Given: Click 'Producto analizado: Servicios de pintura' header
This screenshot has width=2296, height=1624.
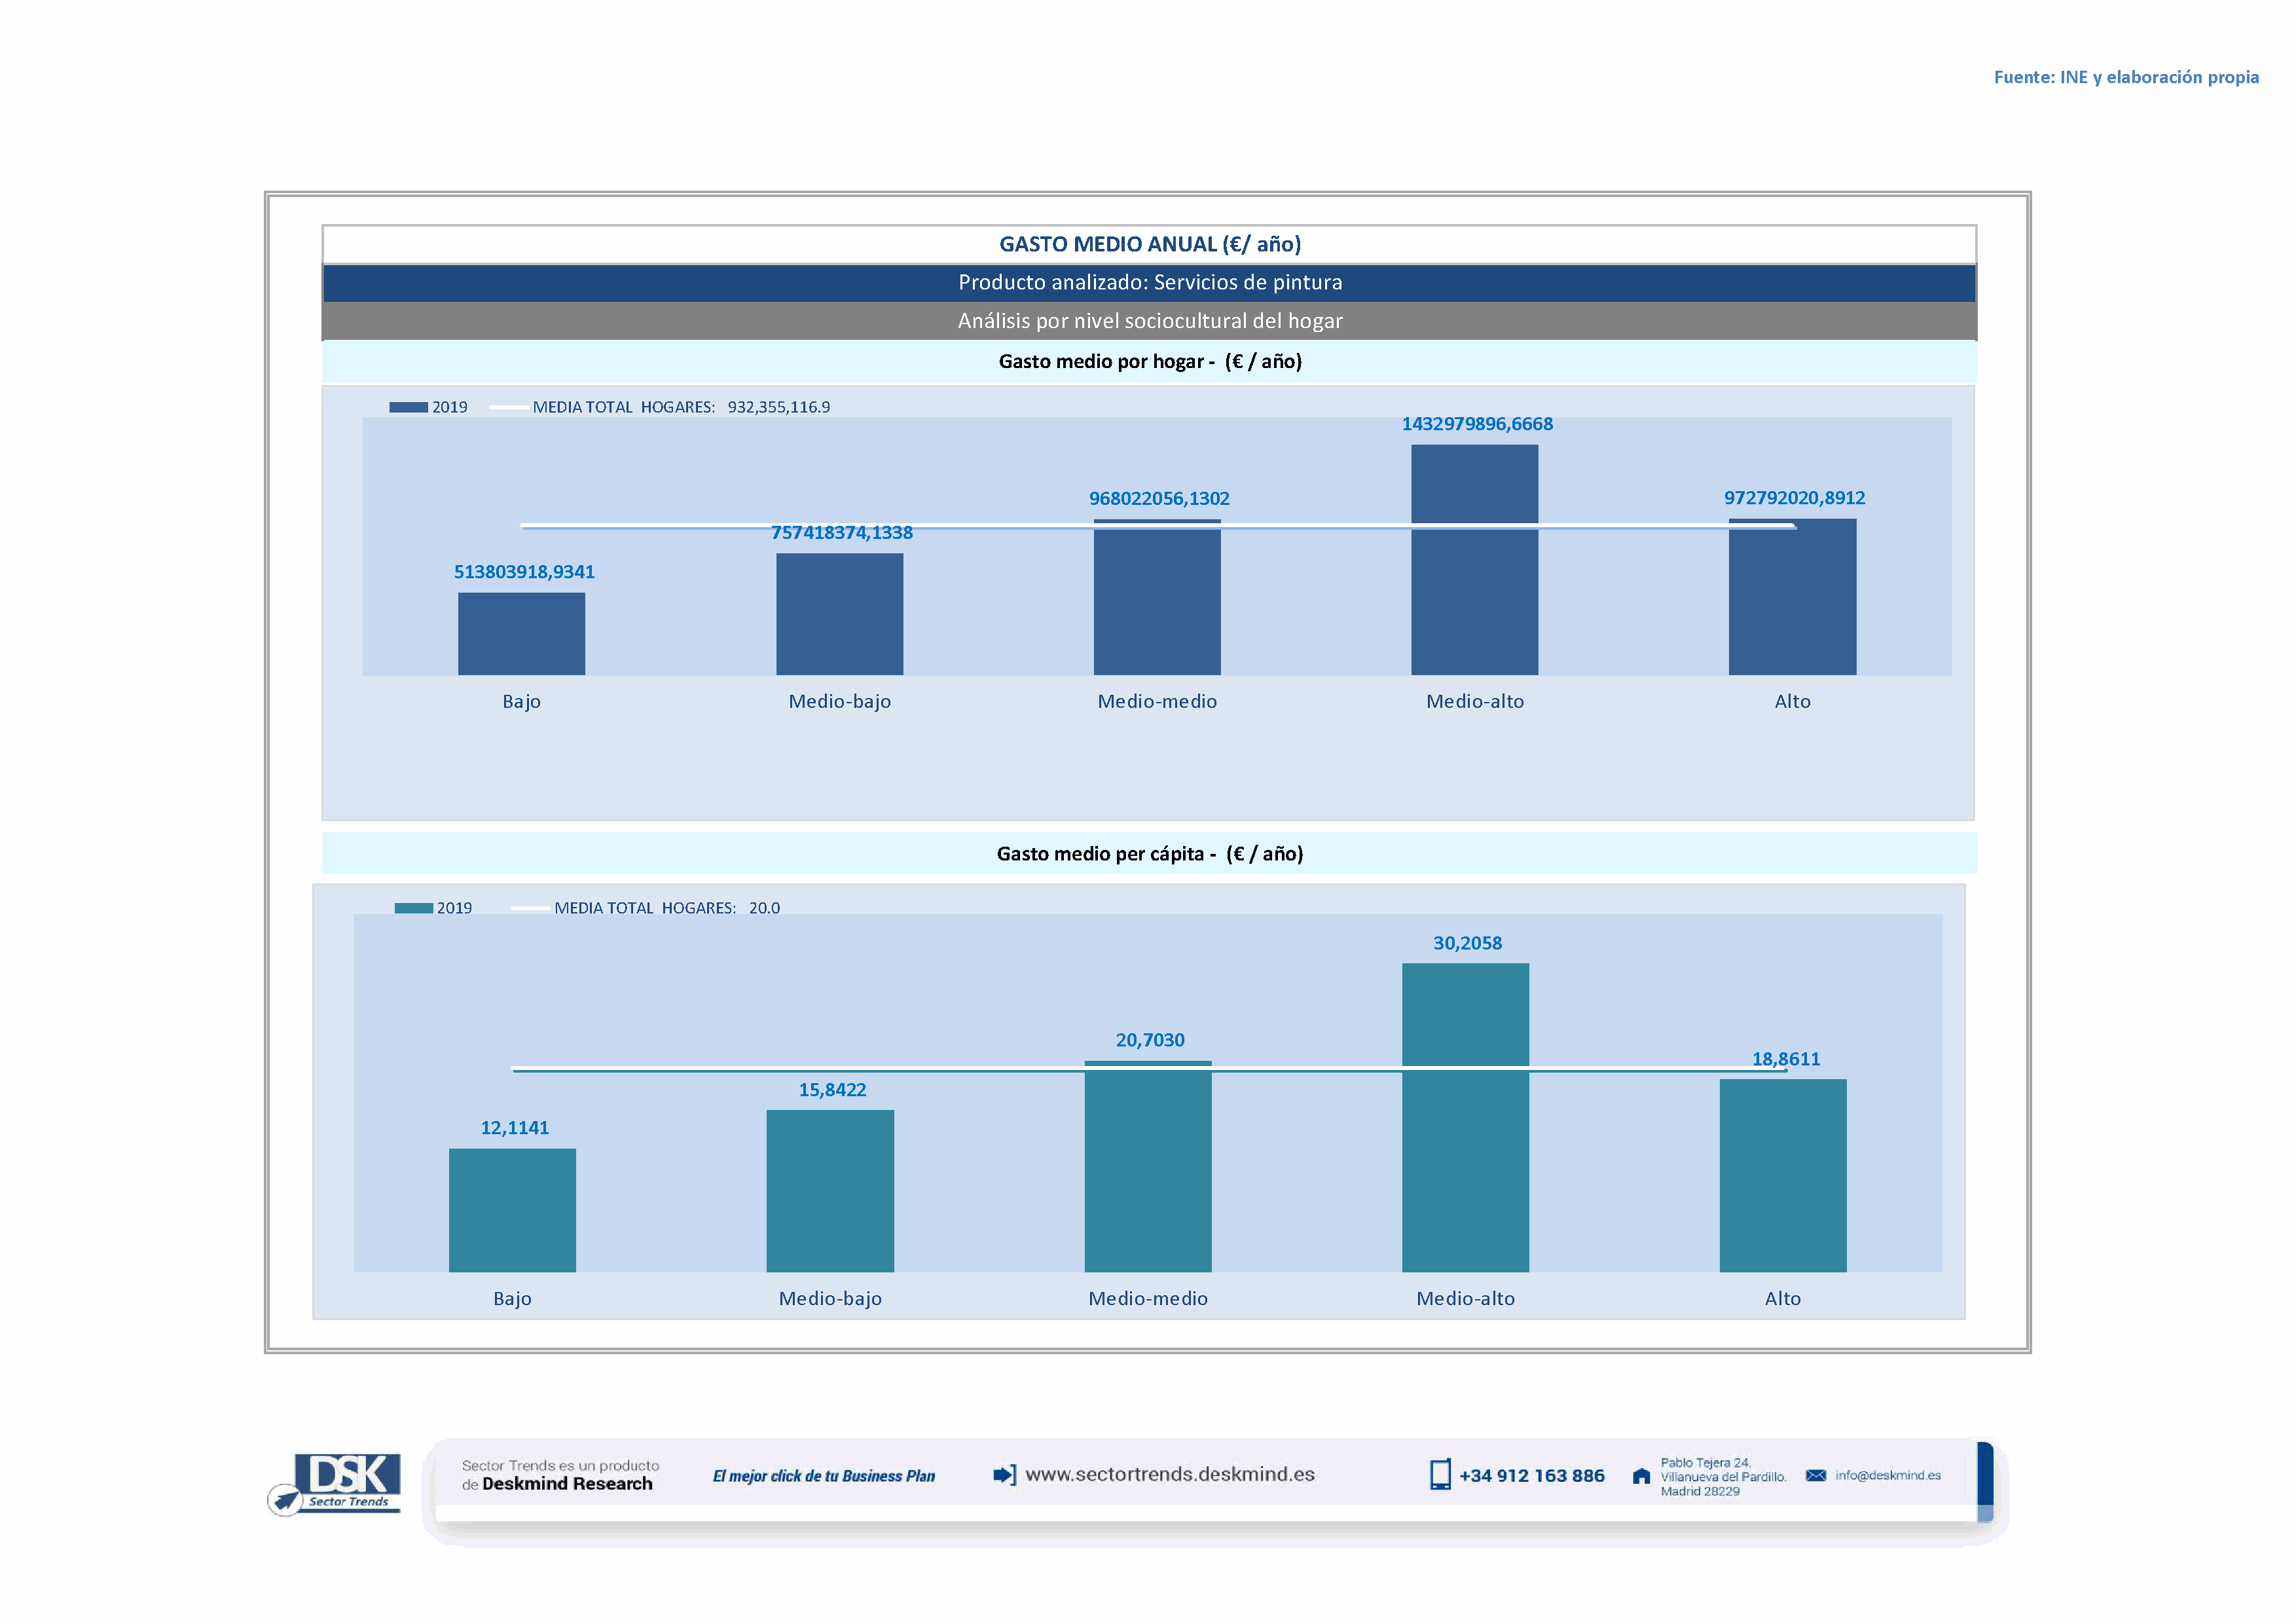Looking at the screenshot, I should coord(1149,283).
